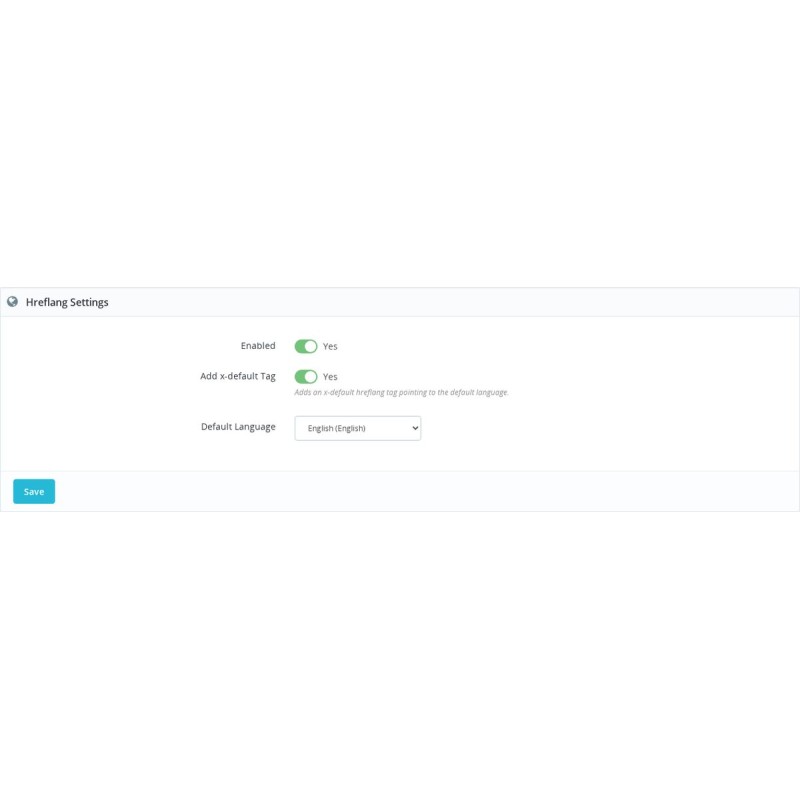Click the globe icon beside Hreflang Settings

(x=12, y=302)
